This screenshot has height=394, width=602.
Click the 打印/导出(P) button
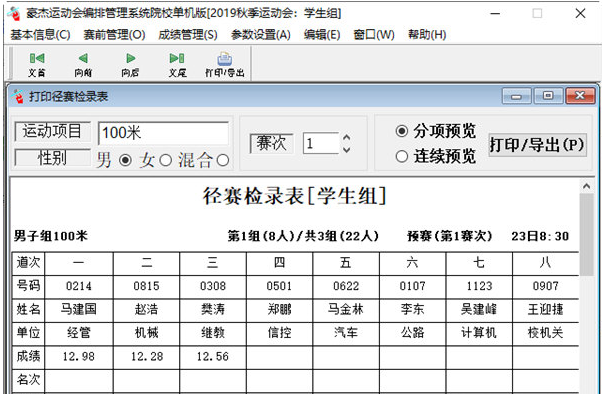click(x=537, y=145)
